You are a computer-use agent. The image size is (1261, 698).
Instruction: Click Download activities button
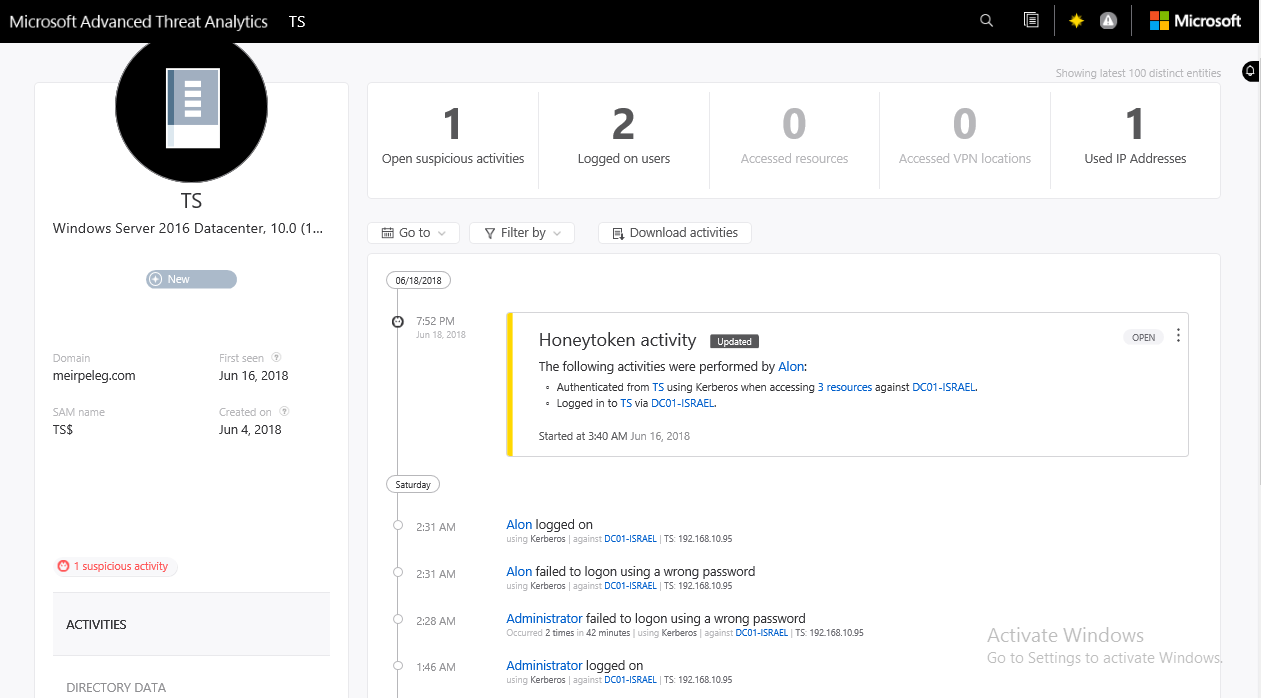[x=675, y=233]
